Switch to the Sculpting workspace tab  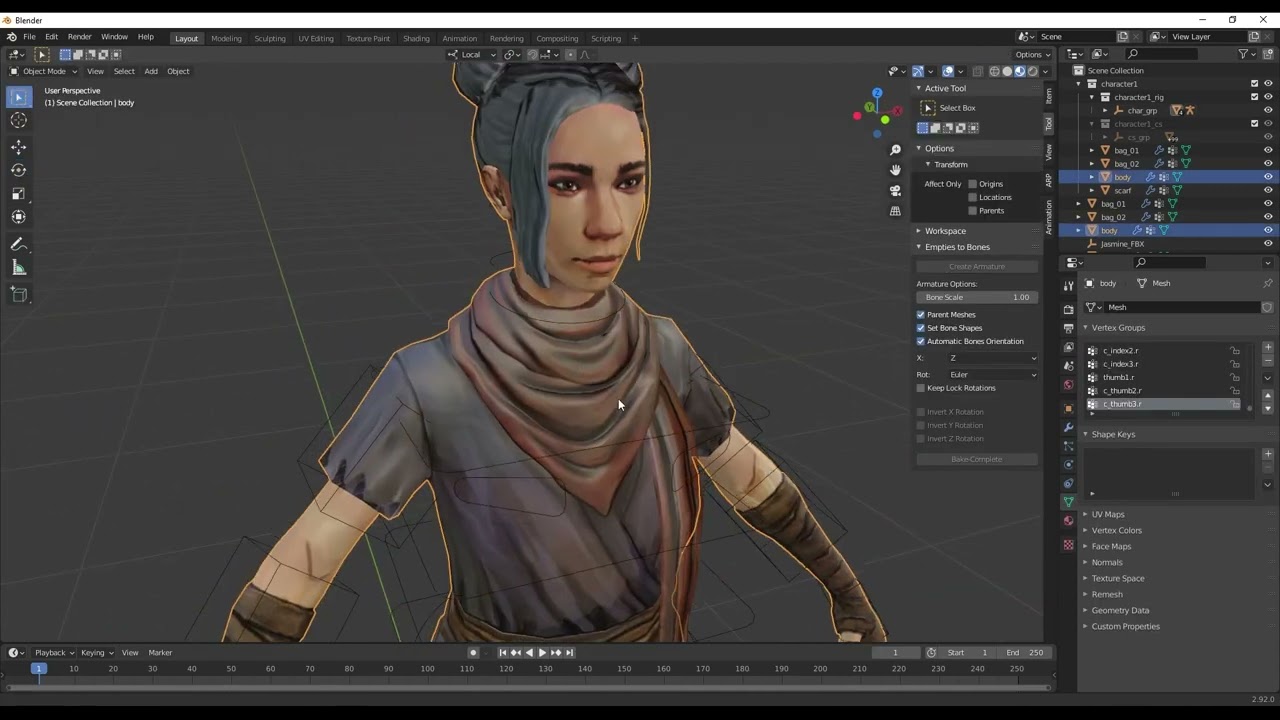click(x=270, y=38)
